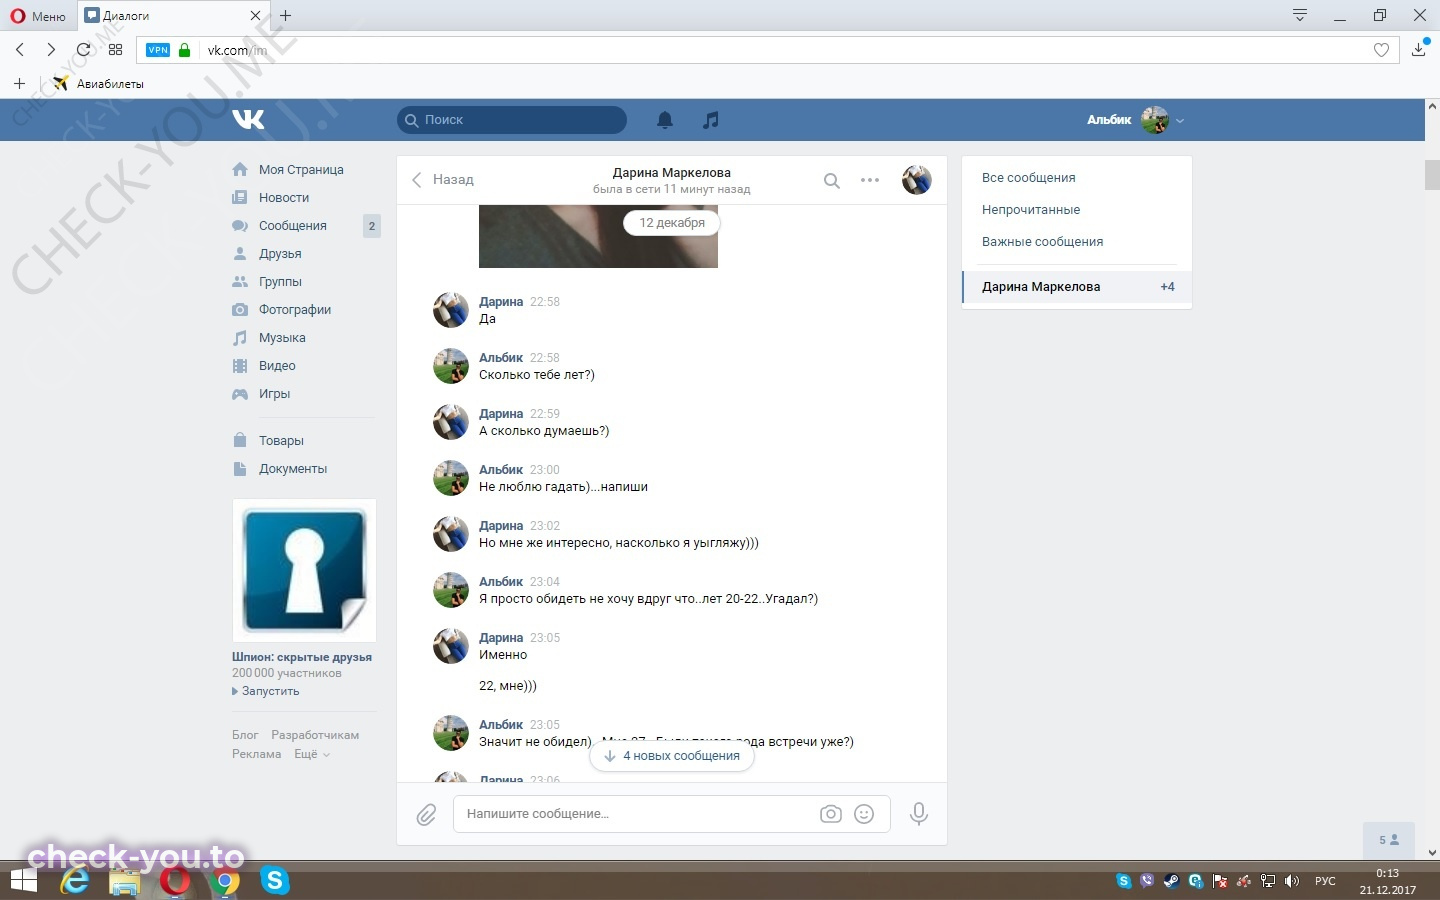
Task: Click Назад to leave the chat
Action: point(443,180)
